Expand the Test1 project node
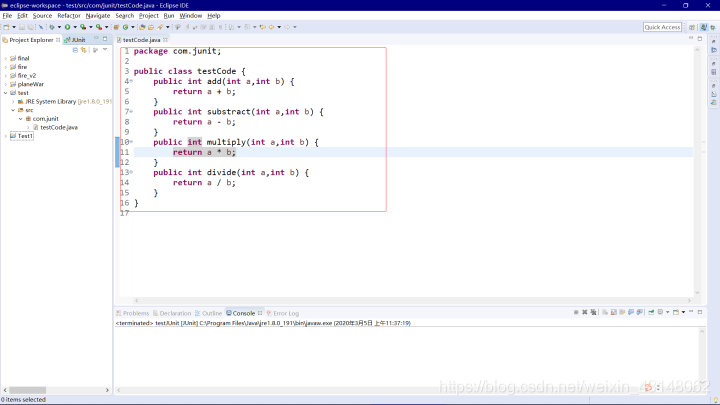Viewport: 720px width, 405px height. (6, 136)
